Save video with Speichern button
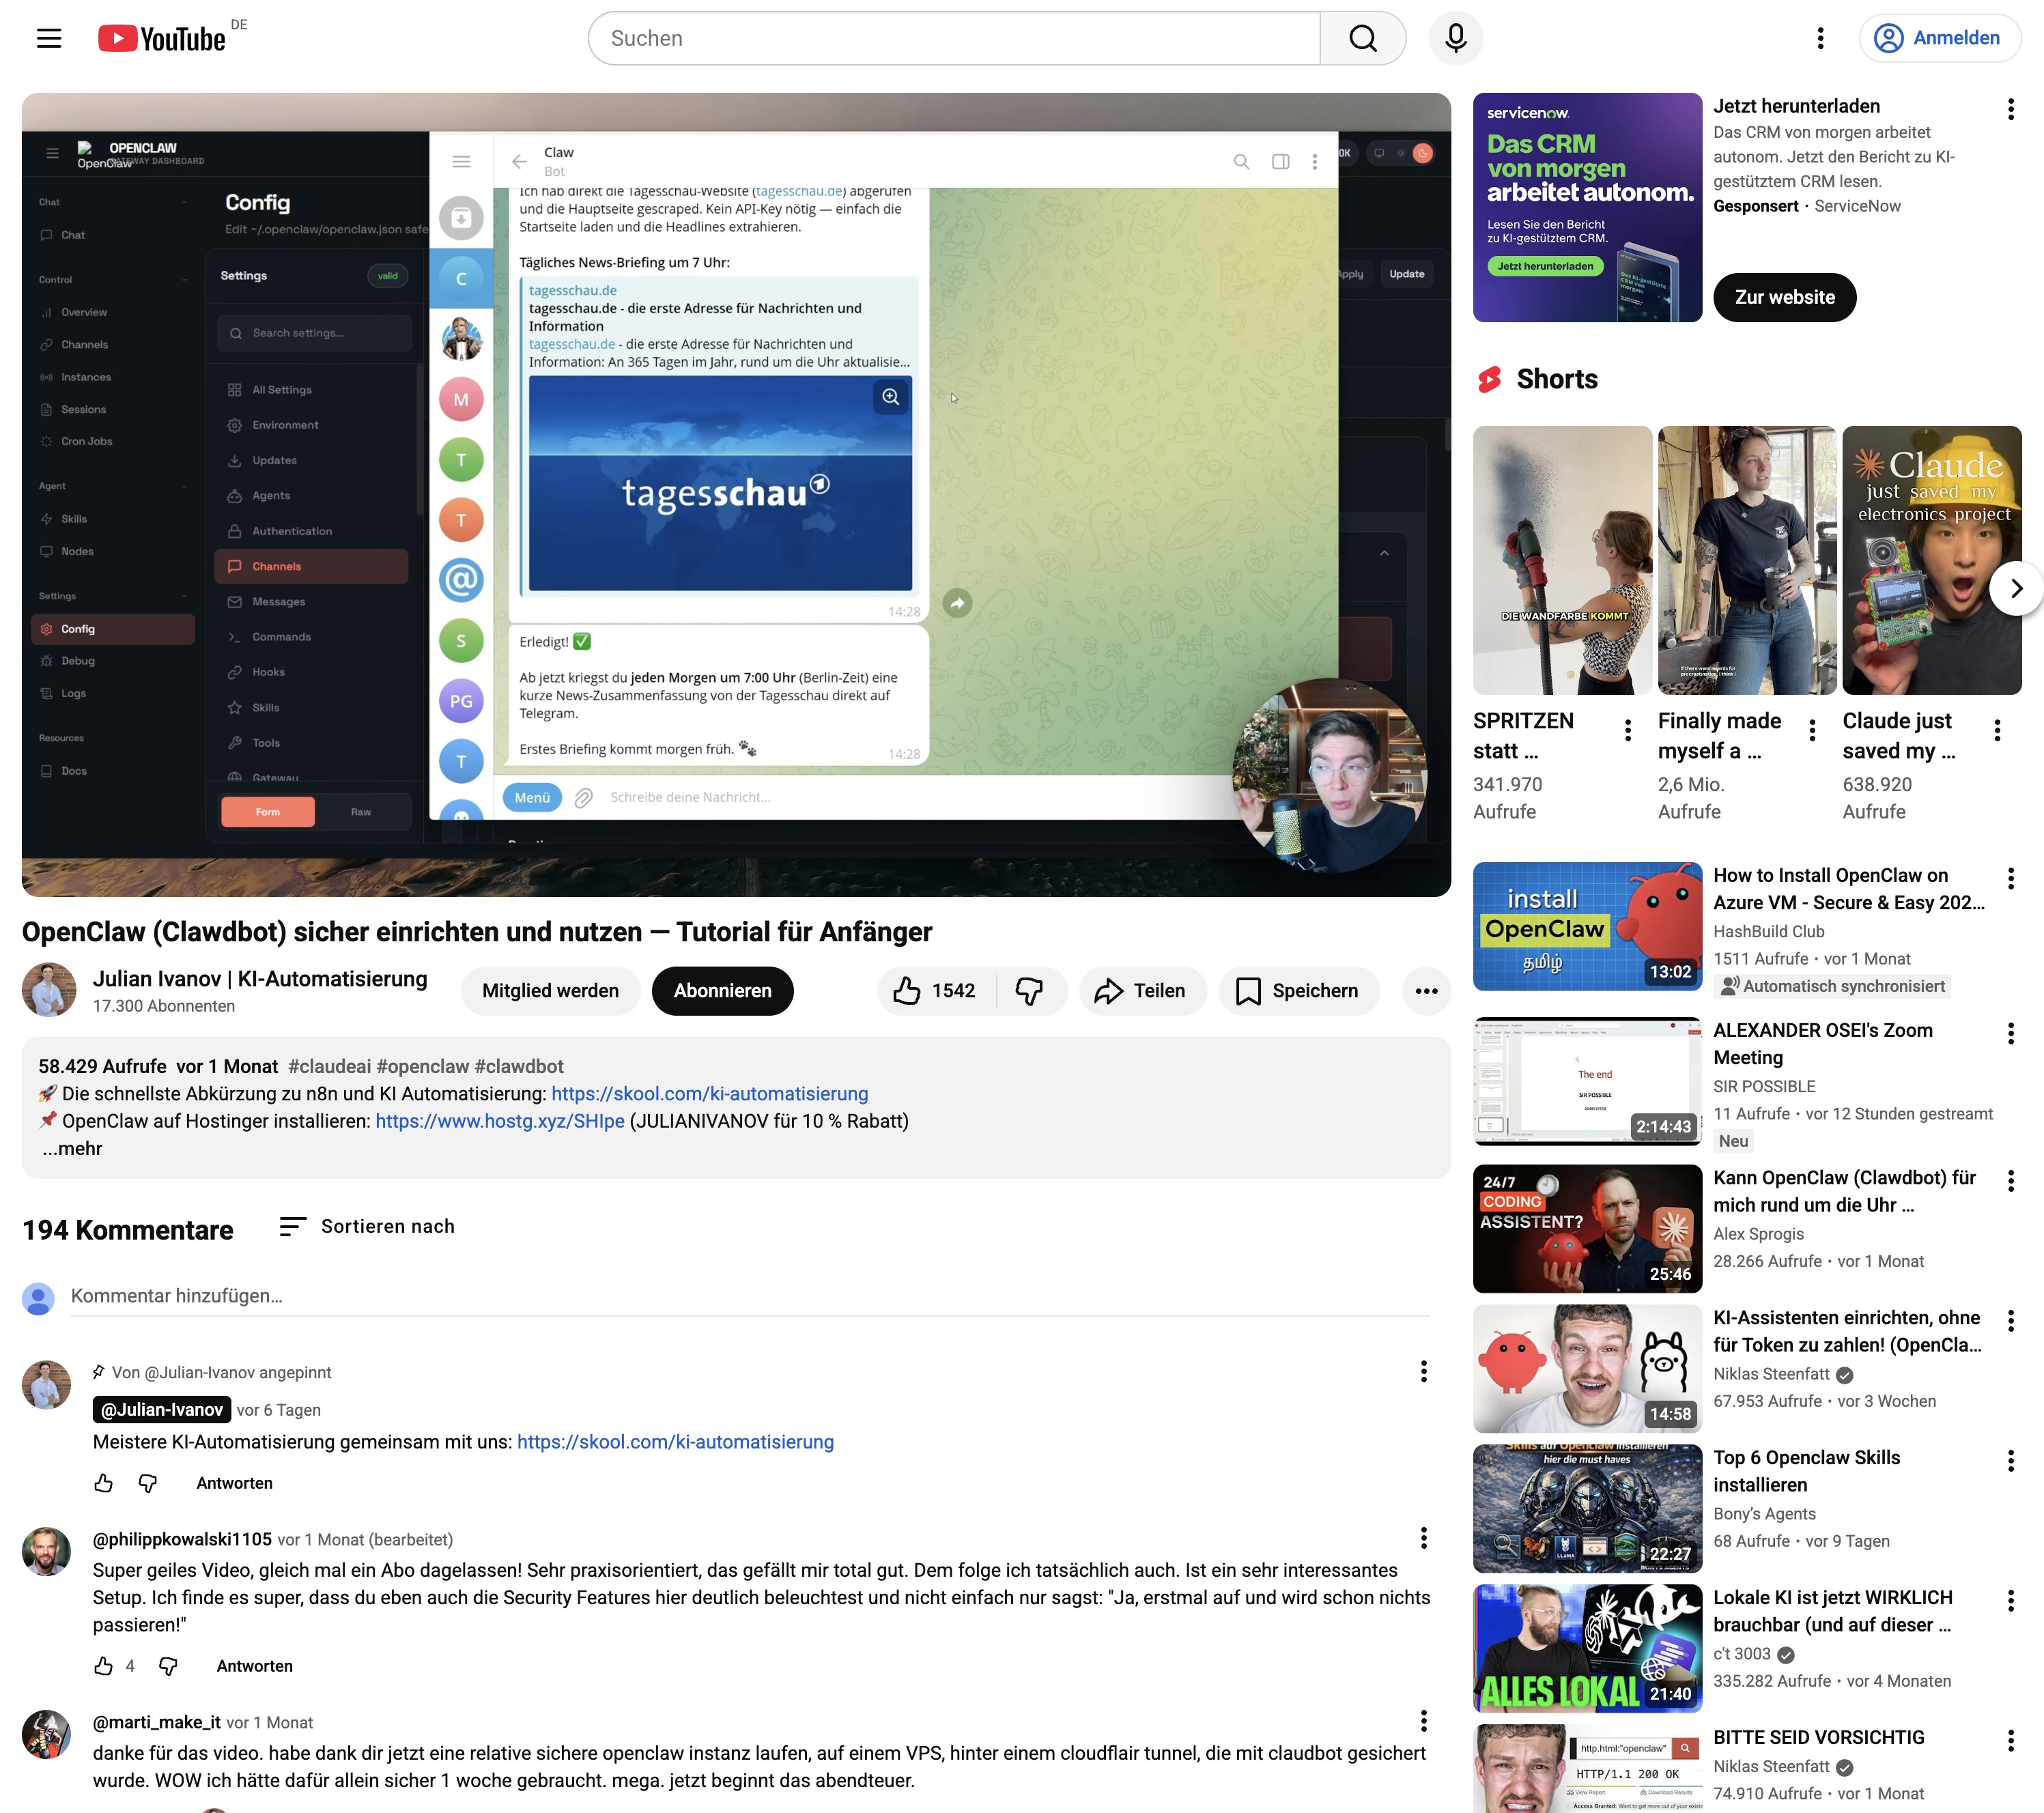 coord(1297,990)
